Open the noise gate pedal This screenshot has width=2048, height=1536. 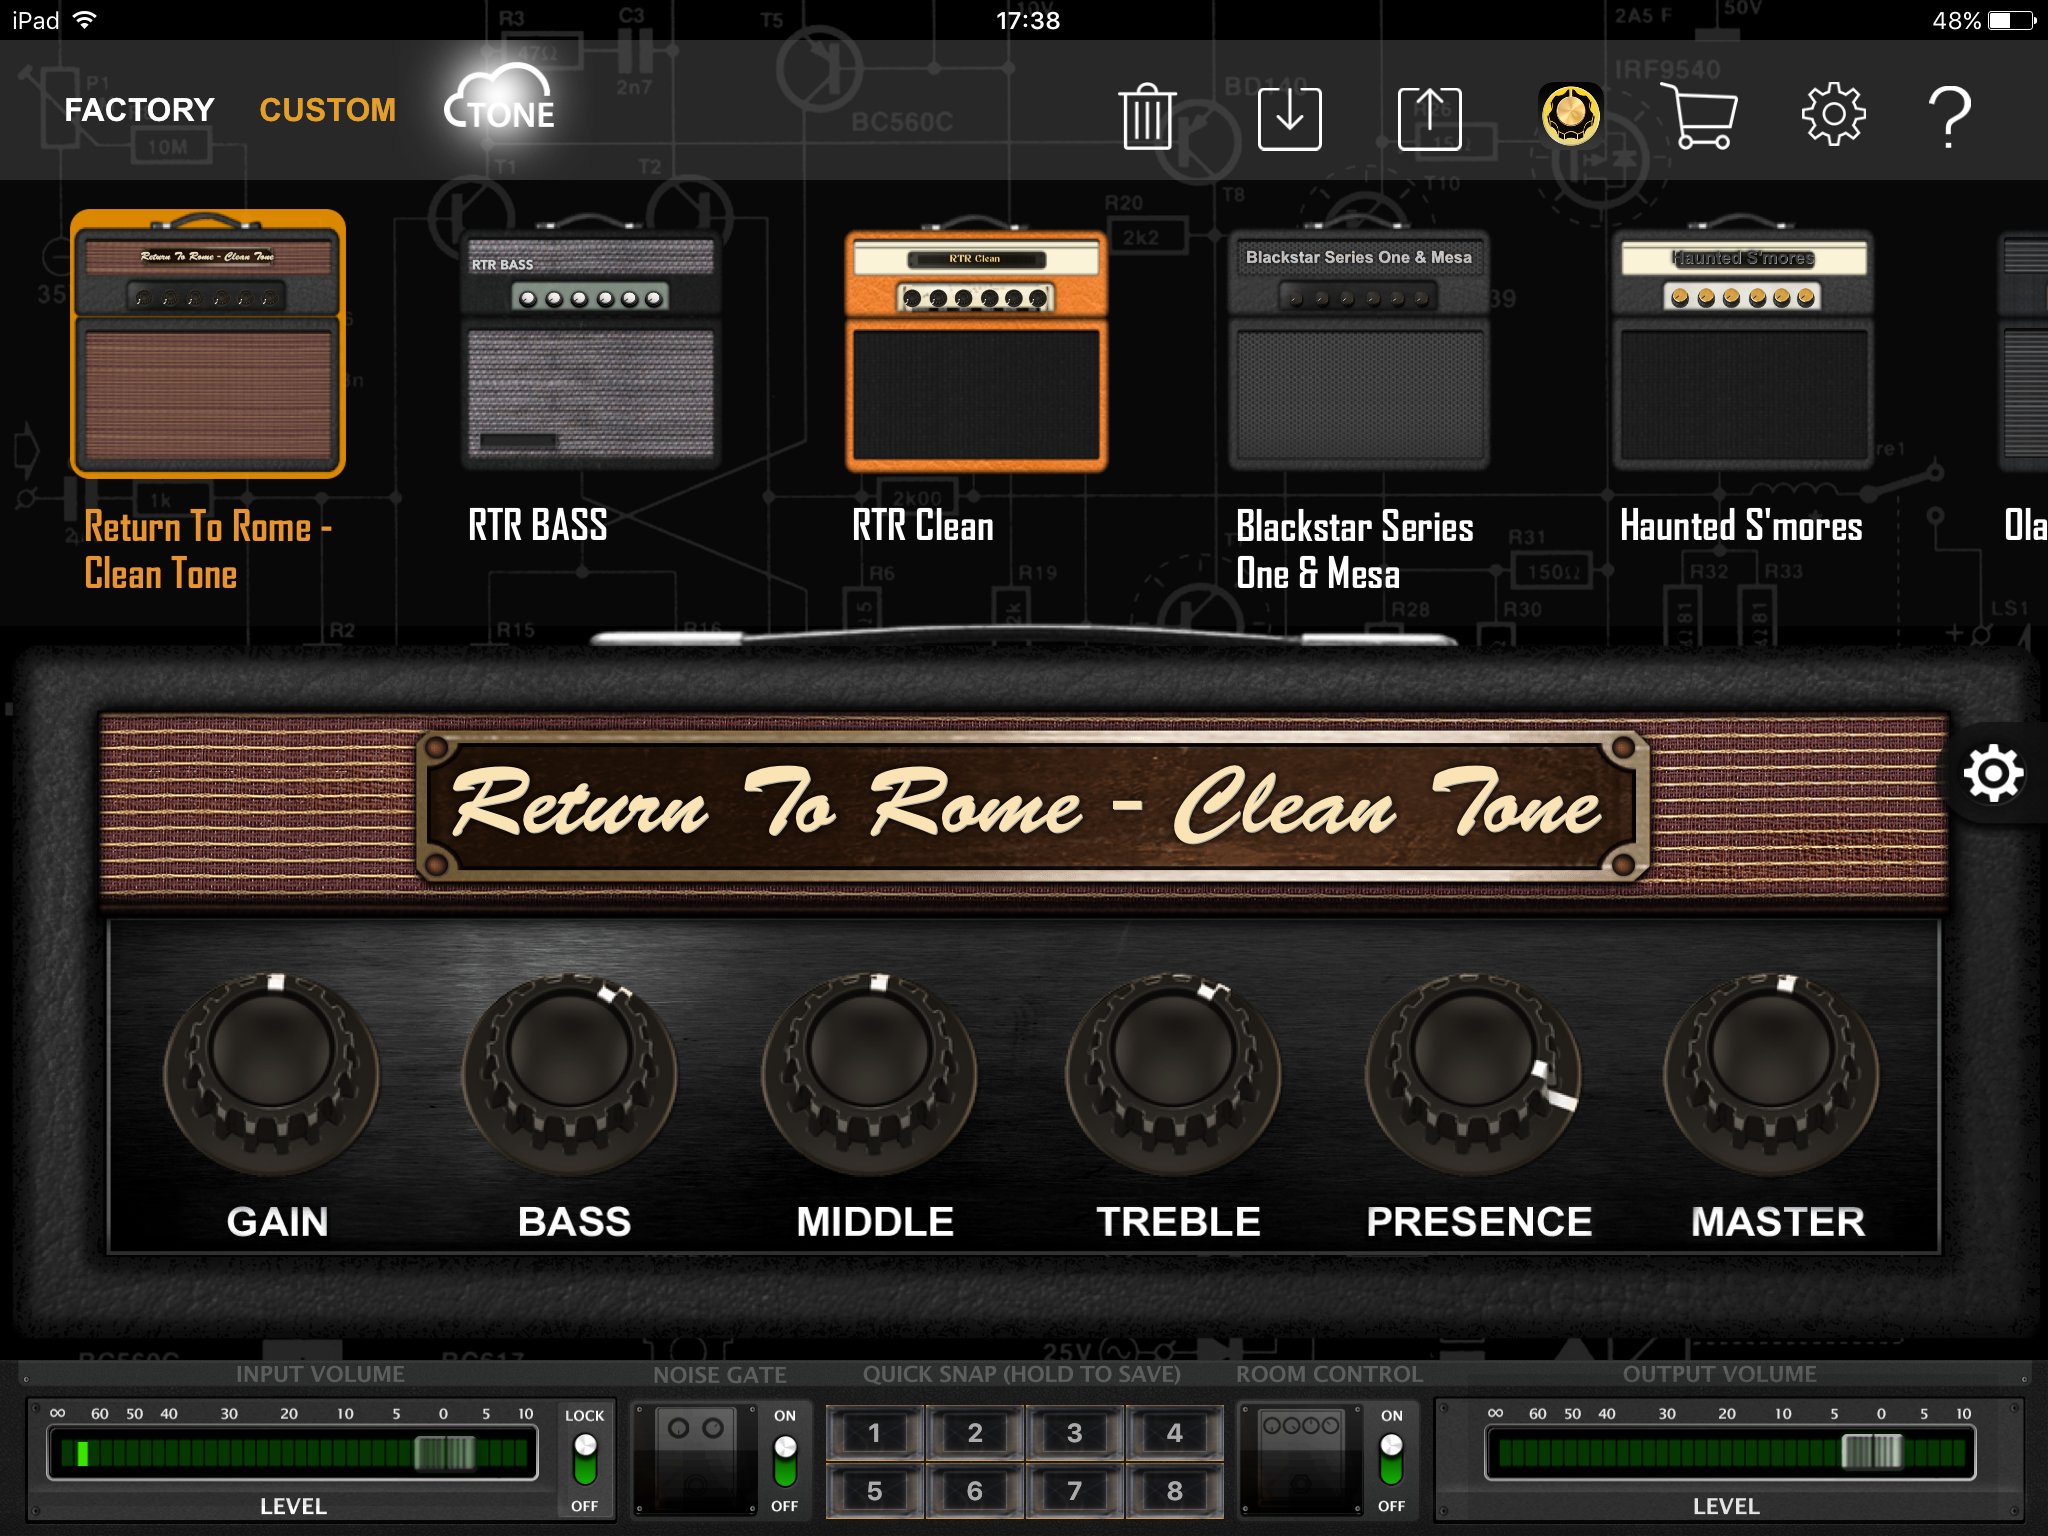697,1459
